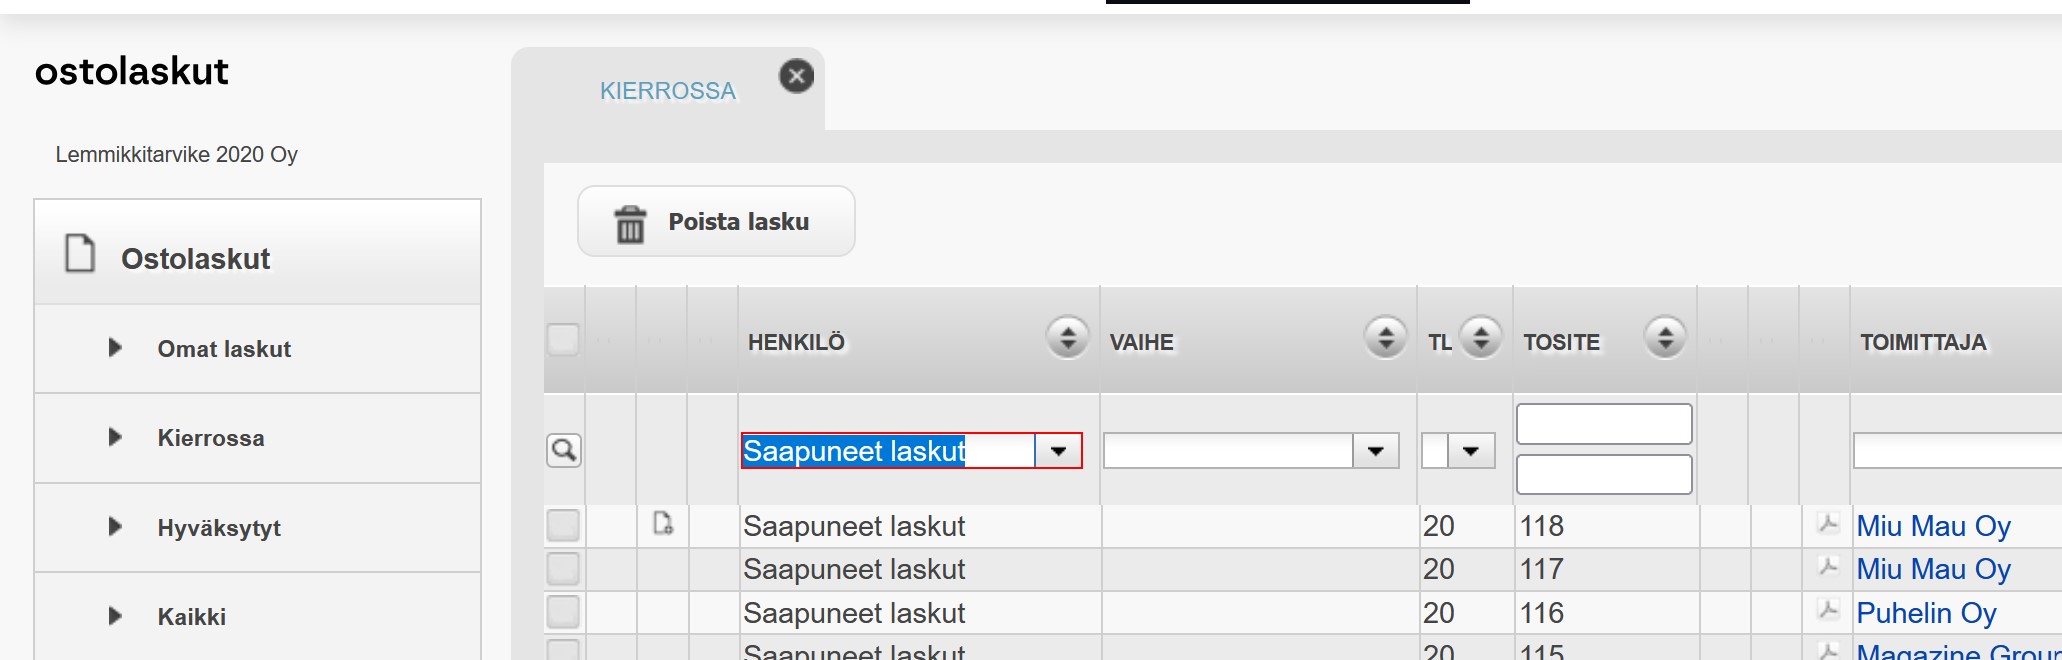This screenshot has height=660, width=2062.
Task: Click the Poista lasku button
Action: point(716,221)
